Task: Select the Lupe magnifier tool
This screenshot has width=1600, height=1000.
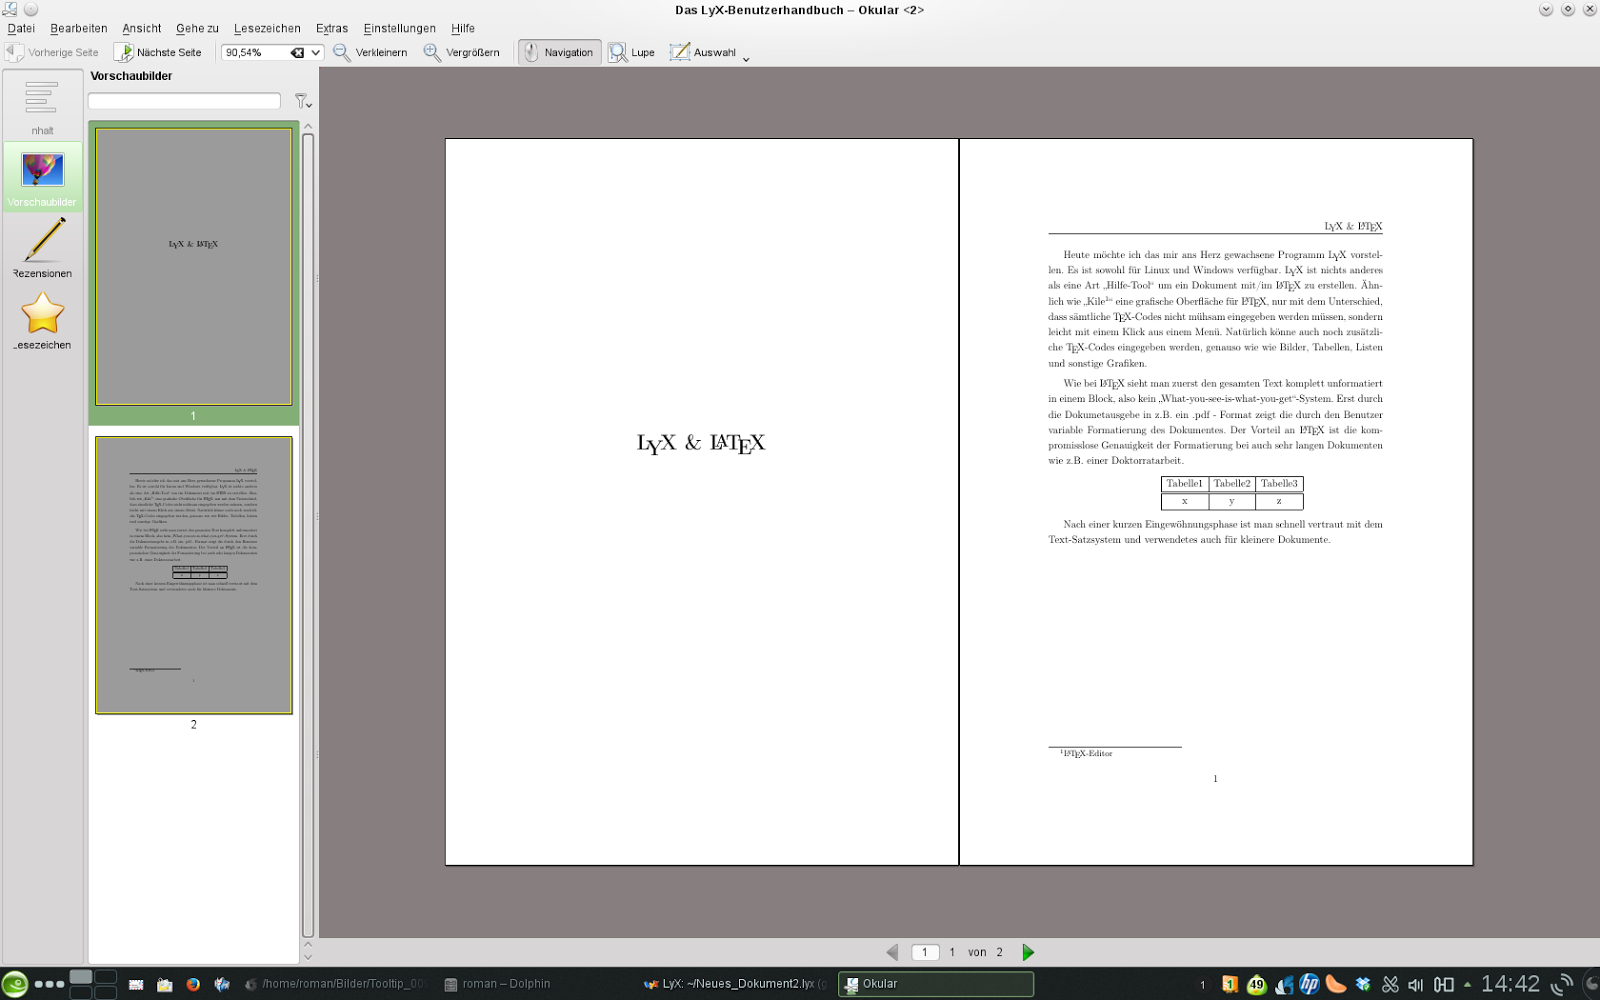Action: click(632, 52)
